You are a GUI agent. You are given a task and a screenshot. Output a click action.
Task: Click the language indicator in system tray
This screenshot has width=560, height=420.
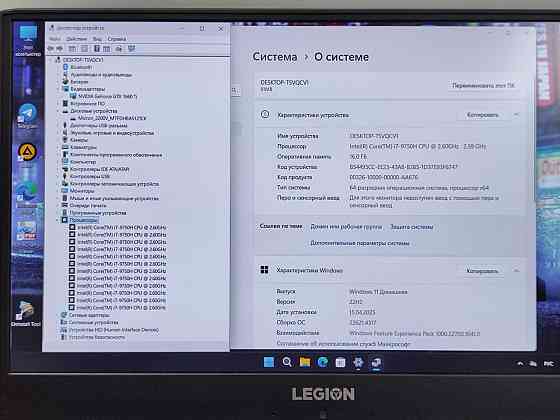tap(549, 364)
